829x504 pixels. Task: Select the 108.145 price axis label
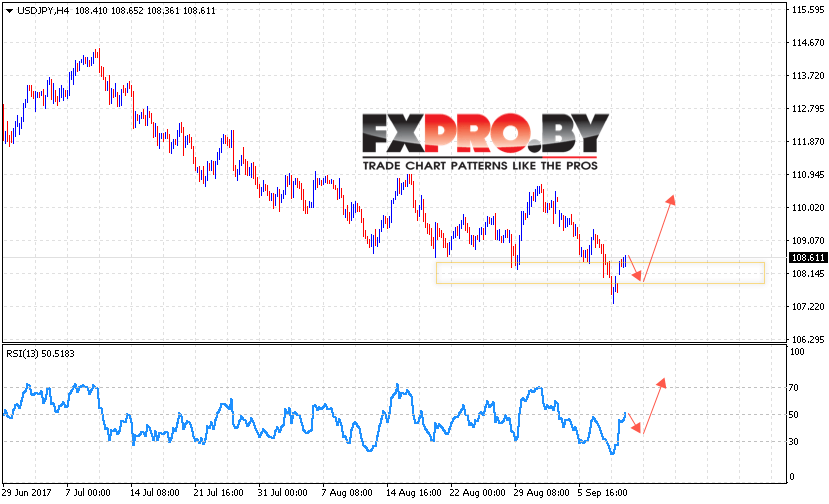click(x=808, y=273)
